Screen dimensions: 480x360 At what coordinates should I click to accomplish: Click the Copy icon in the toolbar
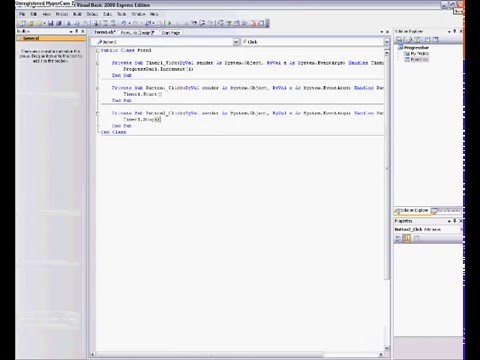click(x=77, y=23)
